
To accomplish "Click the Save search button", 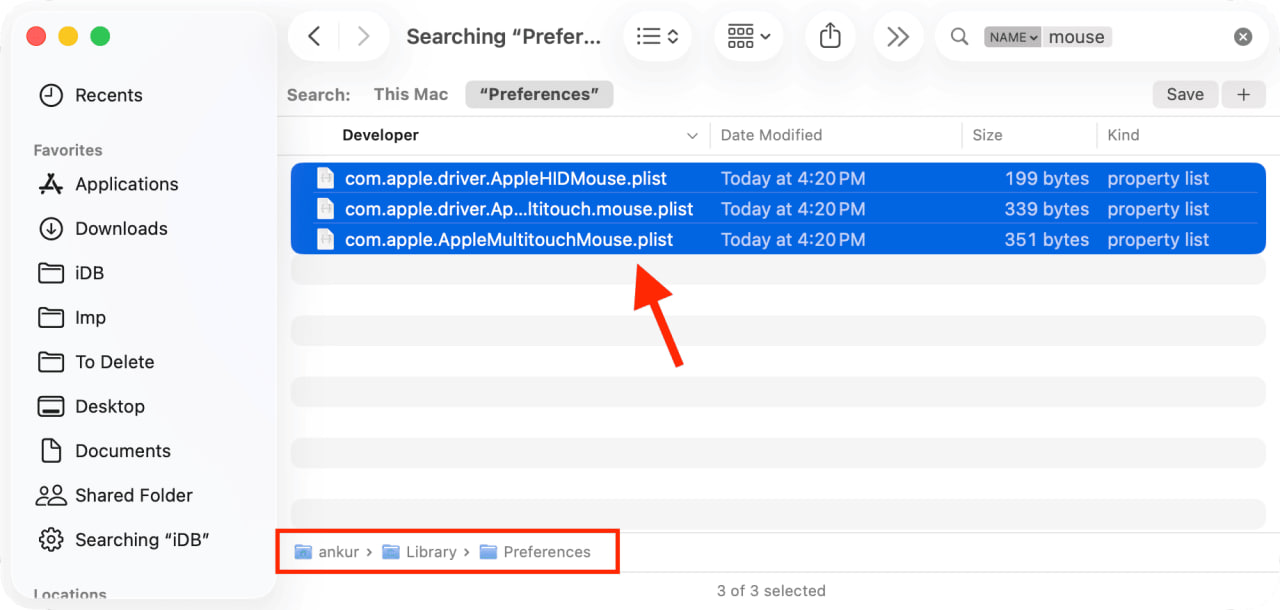I will pyautogui.click(x=1185, y=94).
